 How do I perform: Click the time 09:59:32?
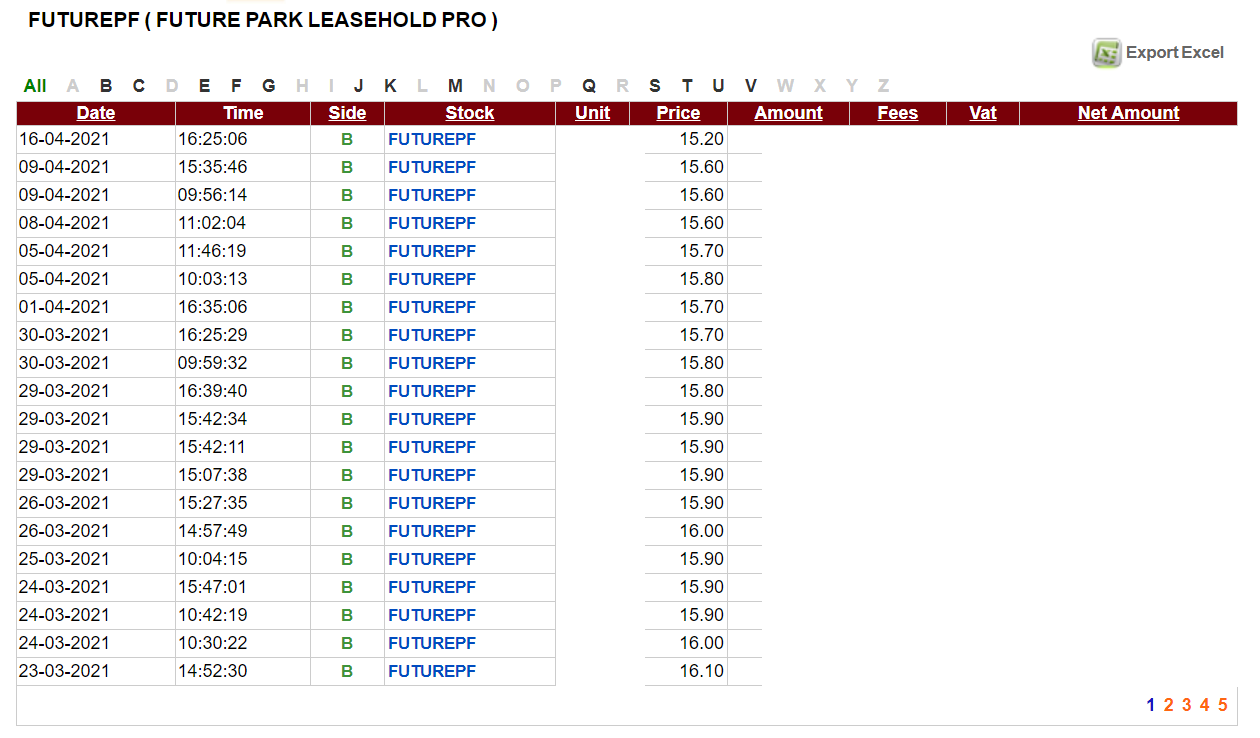(x=213, y=363)
